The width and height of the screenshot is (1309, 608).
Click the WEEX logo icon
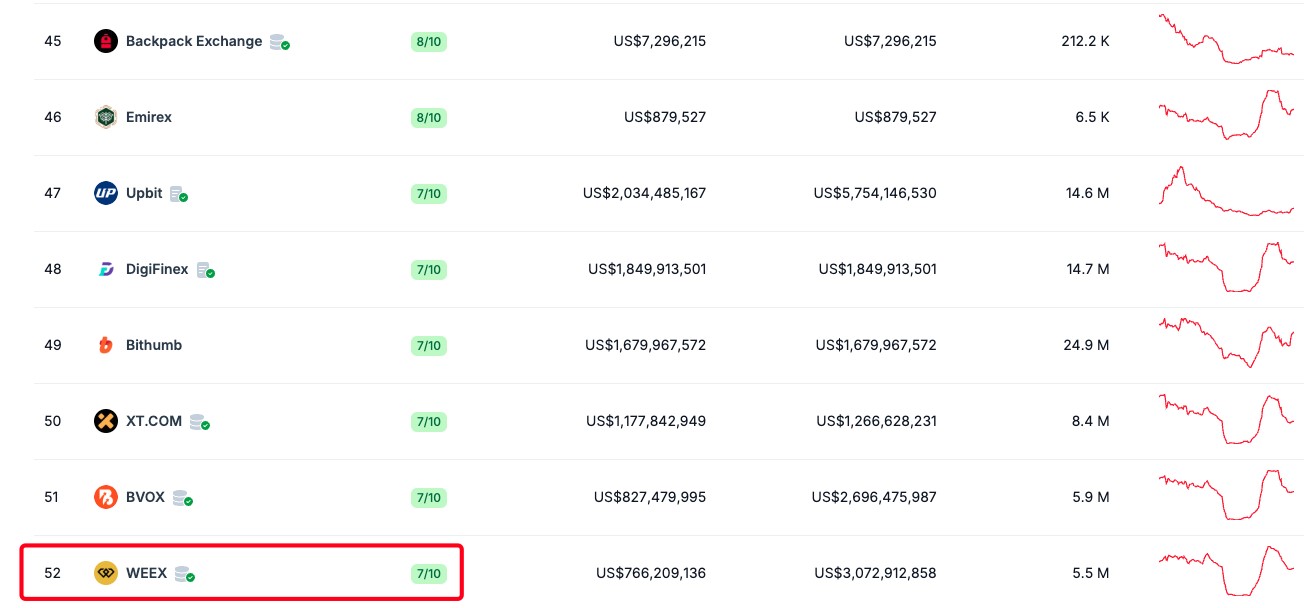(106, 573)
